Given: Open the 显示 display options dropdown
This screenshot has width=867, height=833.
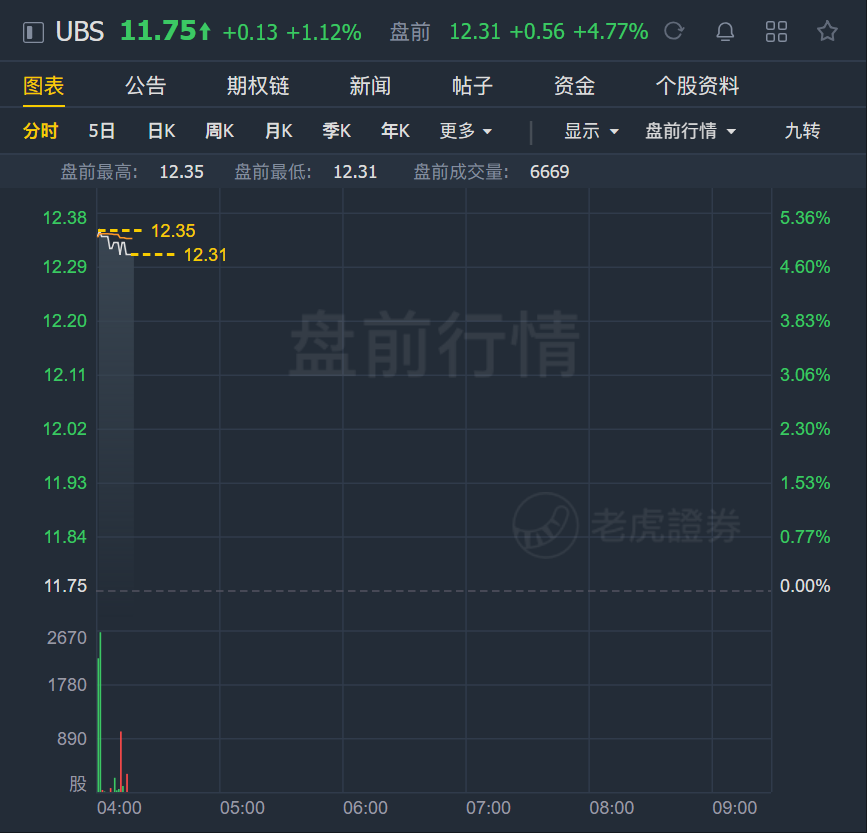Looking at the screenshot, I should pos(591,131).
